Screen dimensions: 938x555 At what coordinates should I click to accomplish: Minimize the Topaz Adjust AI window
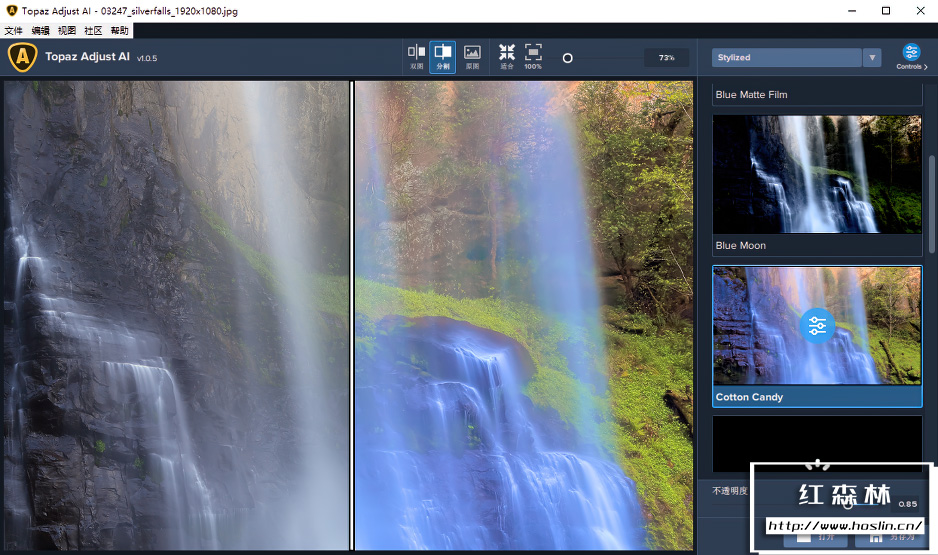[x=852, y=11]
